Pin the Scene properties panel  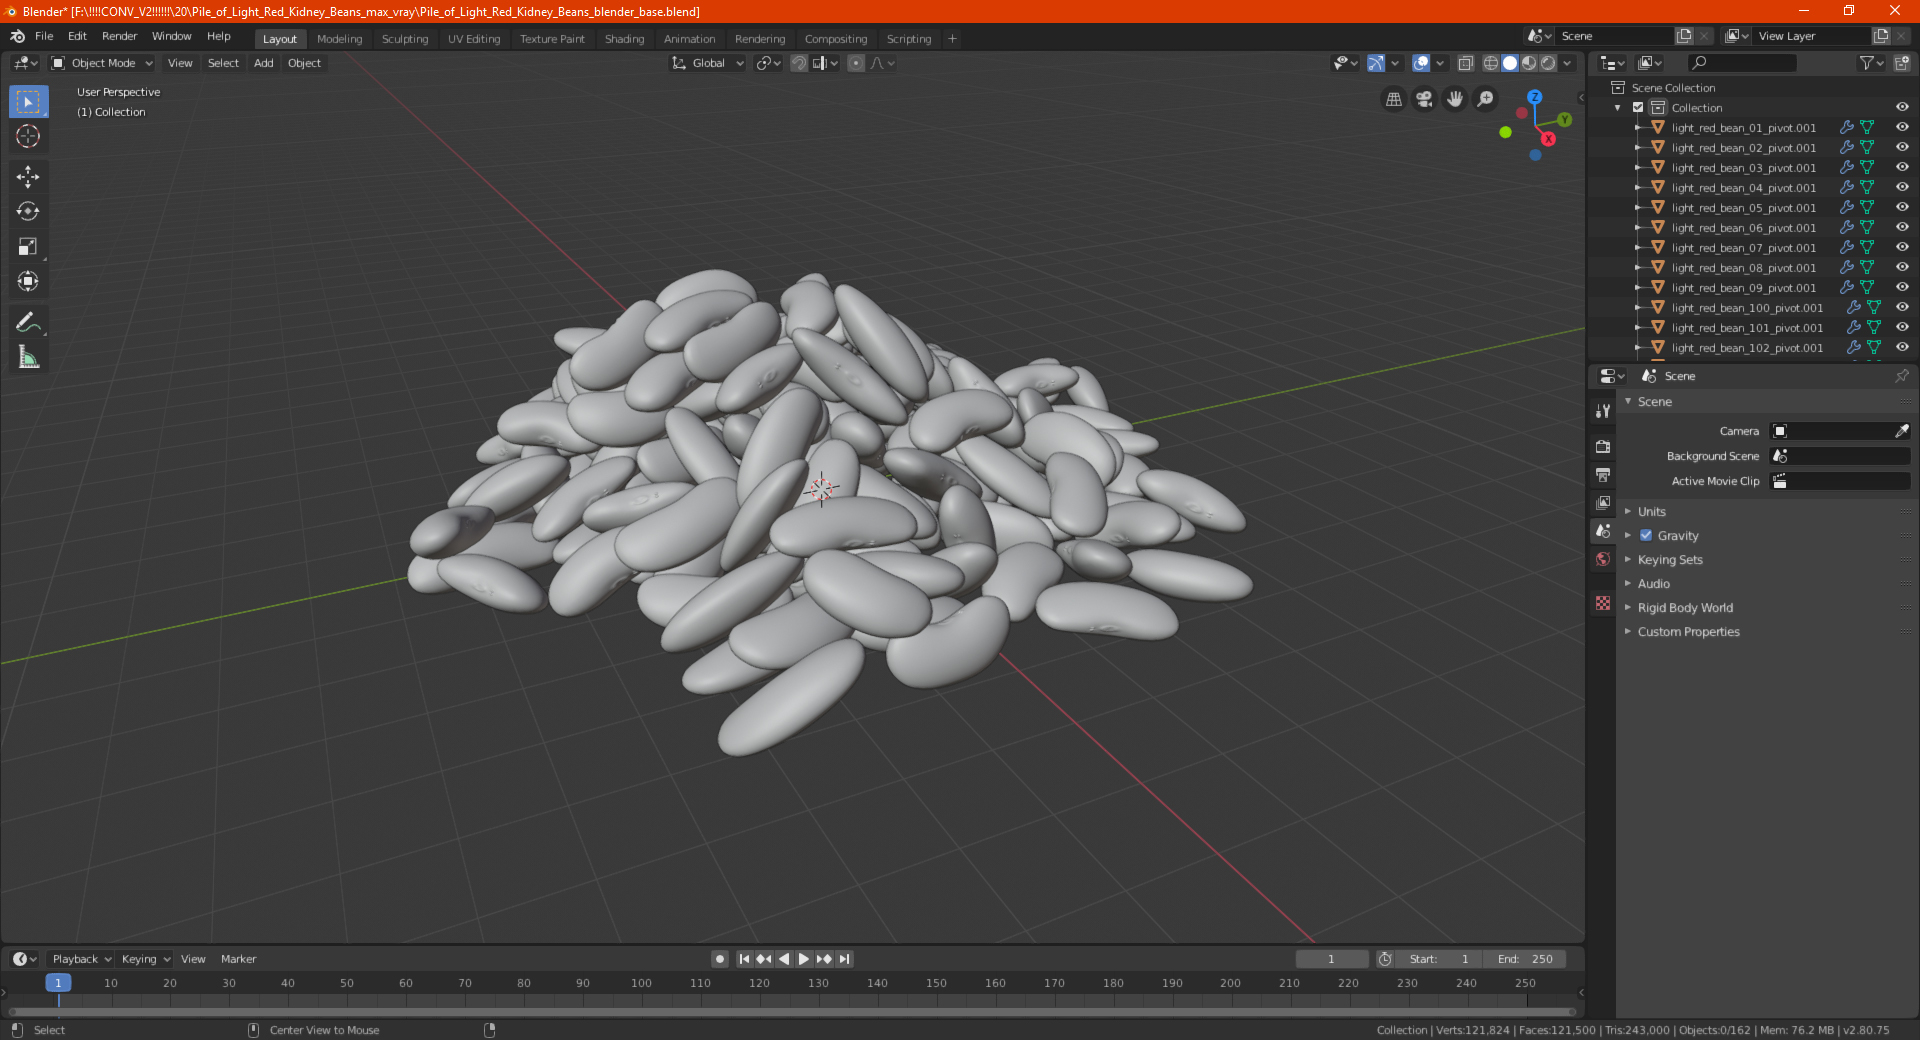coord(1901,376)
